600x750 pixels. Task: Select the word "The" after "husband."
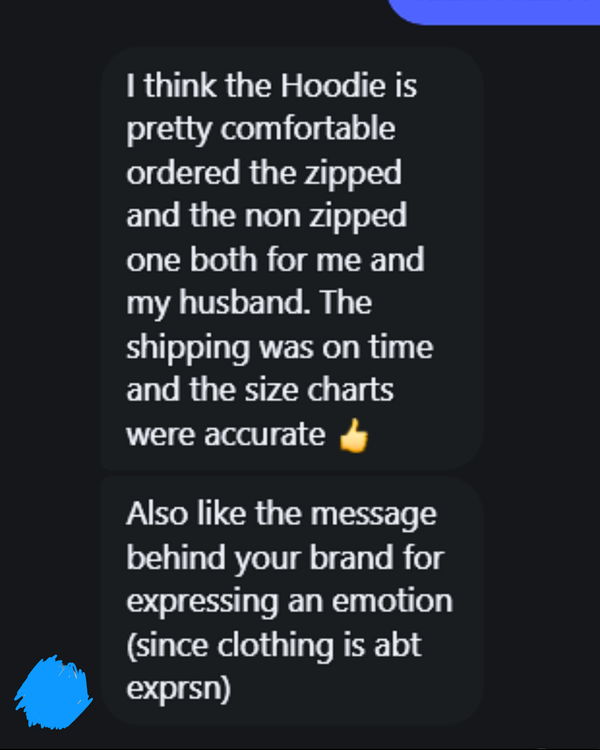coord(346,302)
